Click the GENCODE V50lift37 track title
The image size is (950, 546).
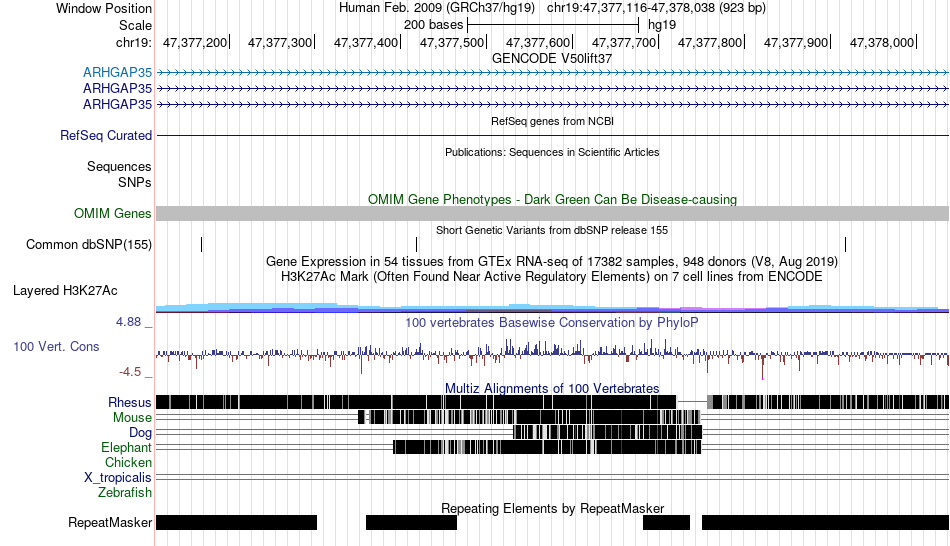point(552,59)
